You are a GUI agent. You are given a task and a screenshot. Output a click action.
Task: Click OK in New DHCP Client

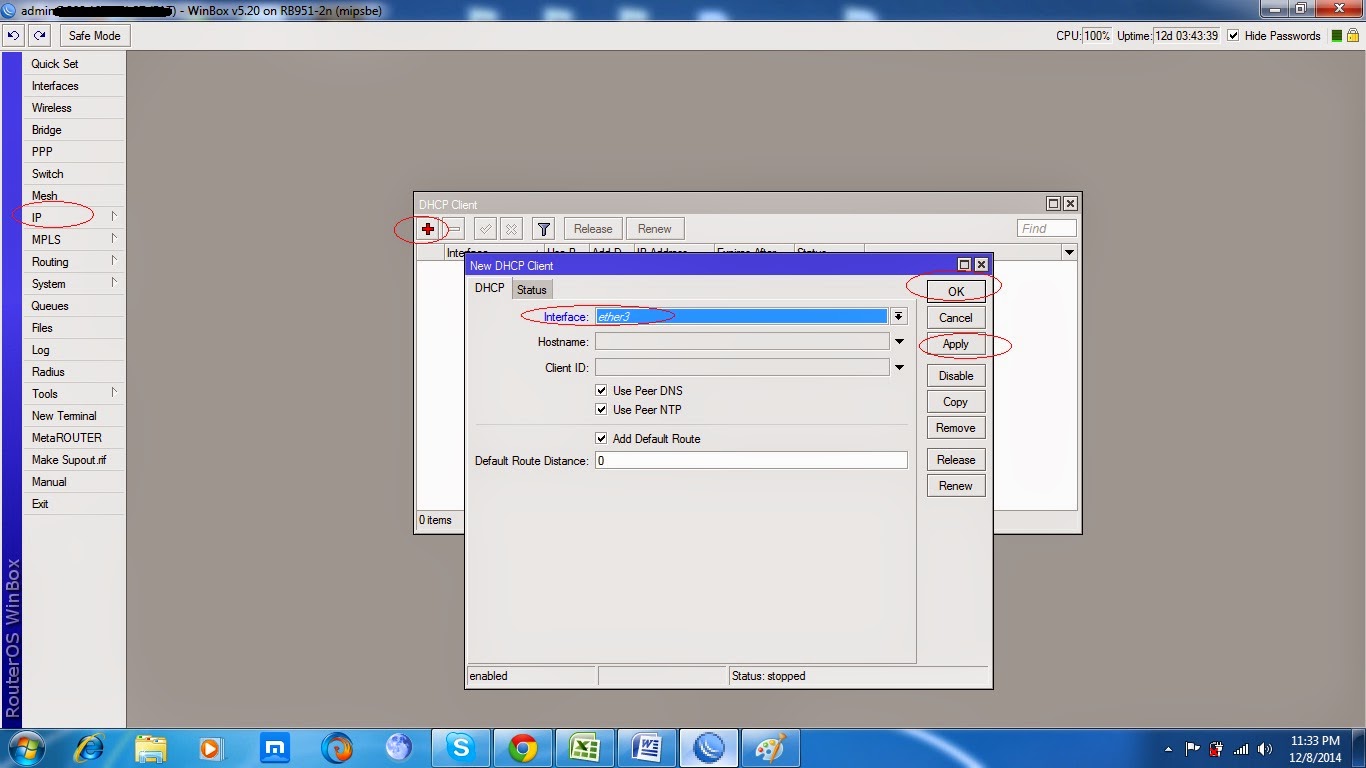tap(956, 291)
